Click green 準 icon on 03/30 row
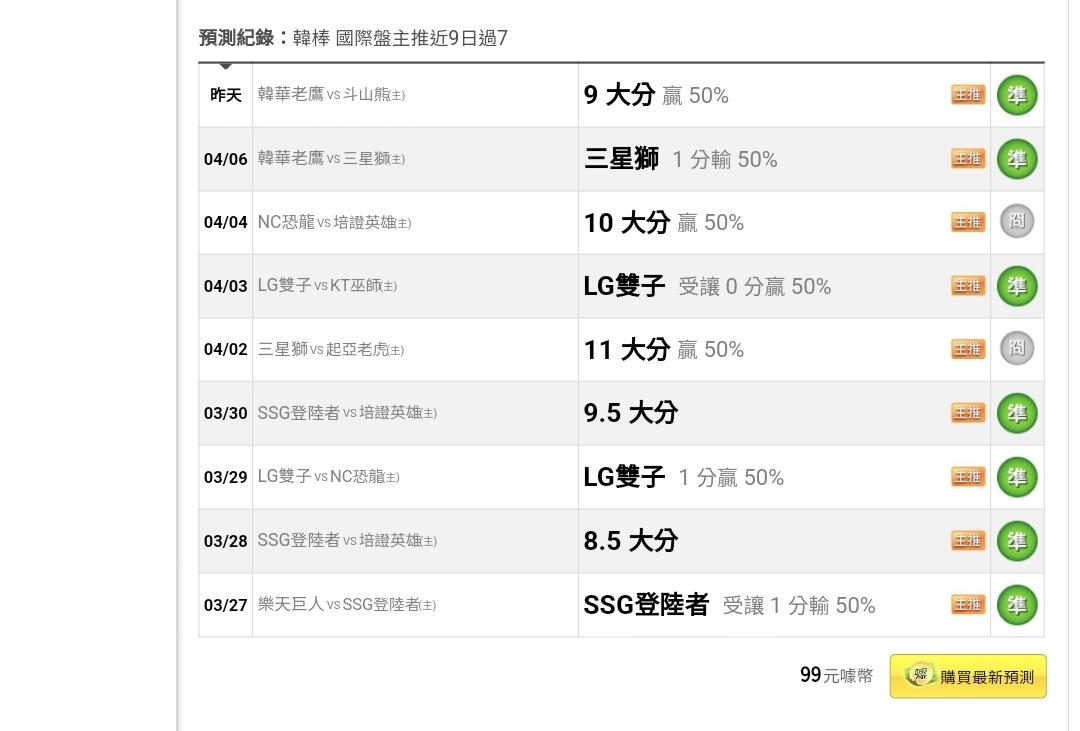 [x=1017, y=413]
